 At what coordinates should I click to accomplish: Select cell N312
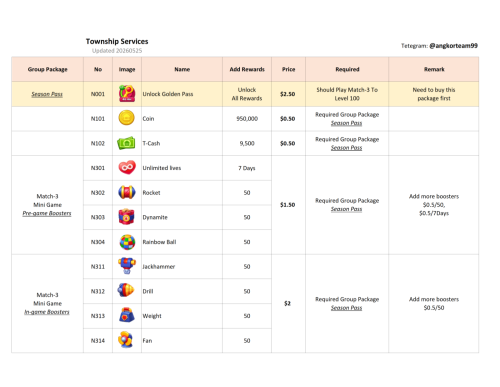(x=98, y=291)
